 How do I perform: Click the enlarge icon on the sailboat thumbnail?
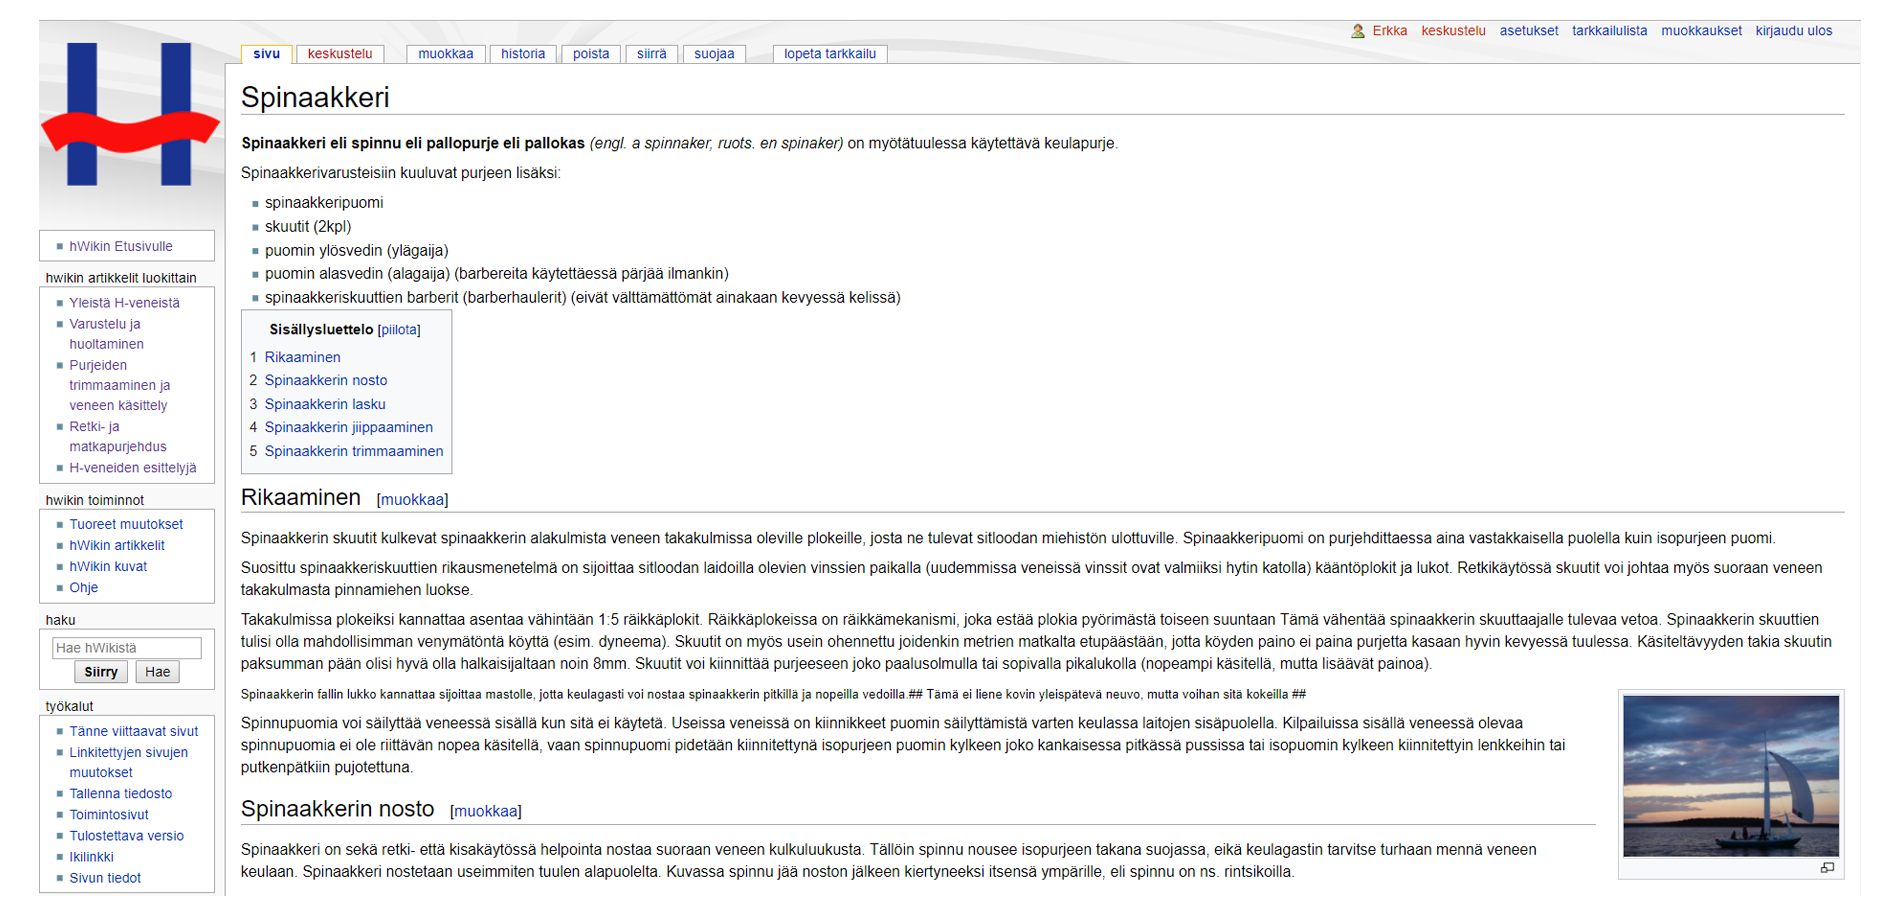1830,867
